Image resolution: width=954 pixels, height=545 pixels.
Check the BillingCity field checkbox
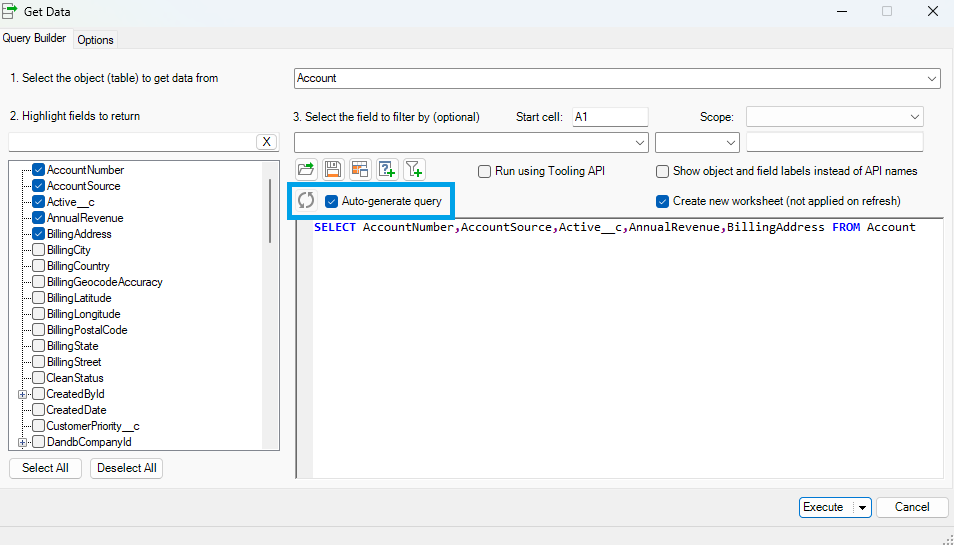38,250
